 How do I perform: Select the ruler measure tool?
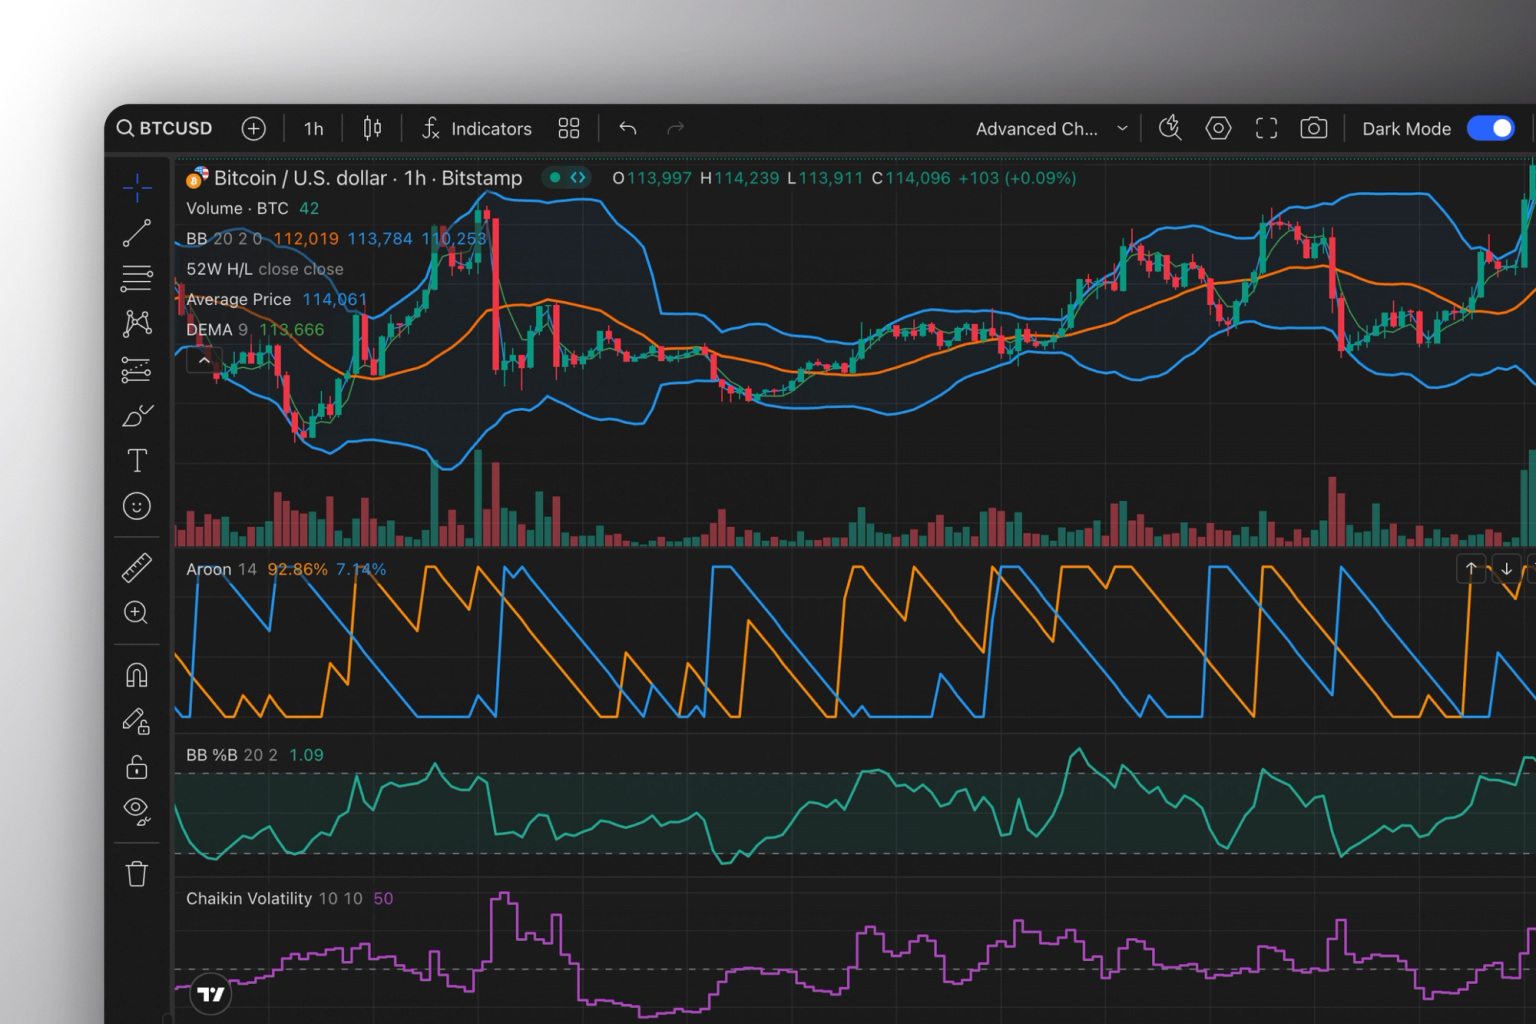click(x=137, y=568)
